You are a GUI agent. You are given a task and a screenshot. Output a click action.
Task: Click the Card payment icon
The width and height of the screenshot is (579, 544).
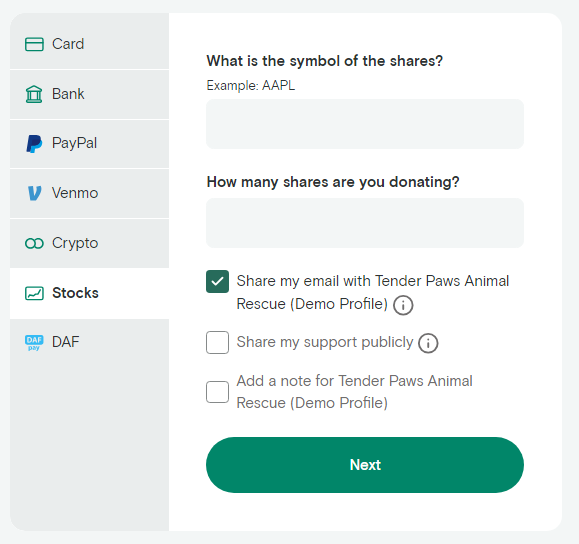pyautogui.click(x=34, y=44)
